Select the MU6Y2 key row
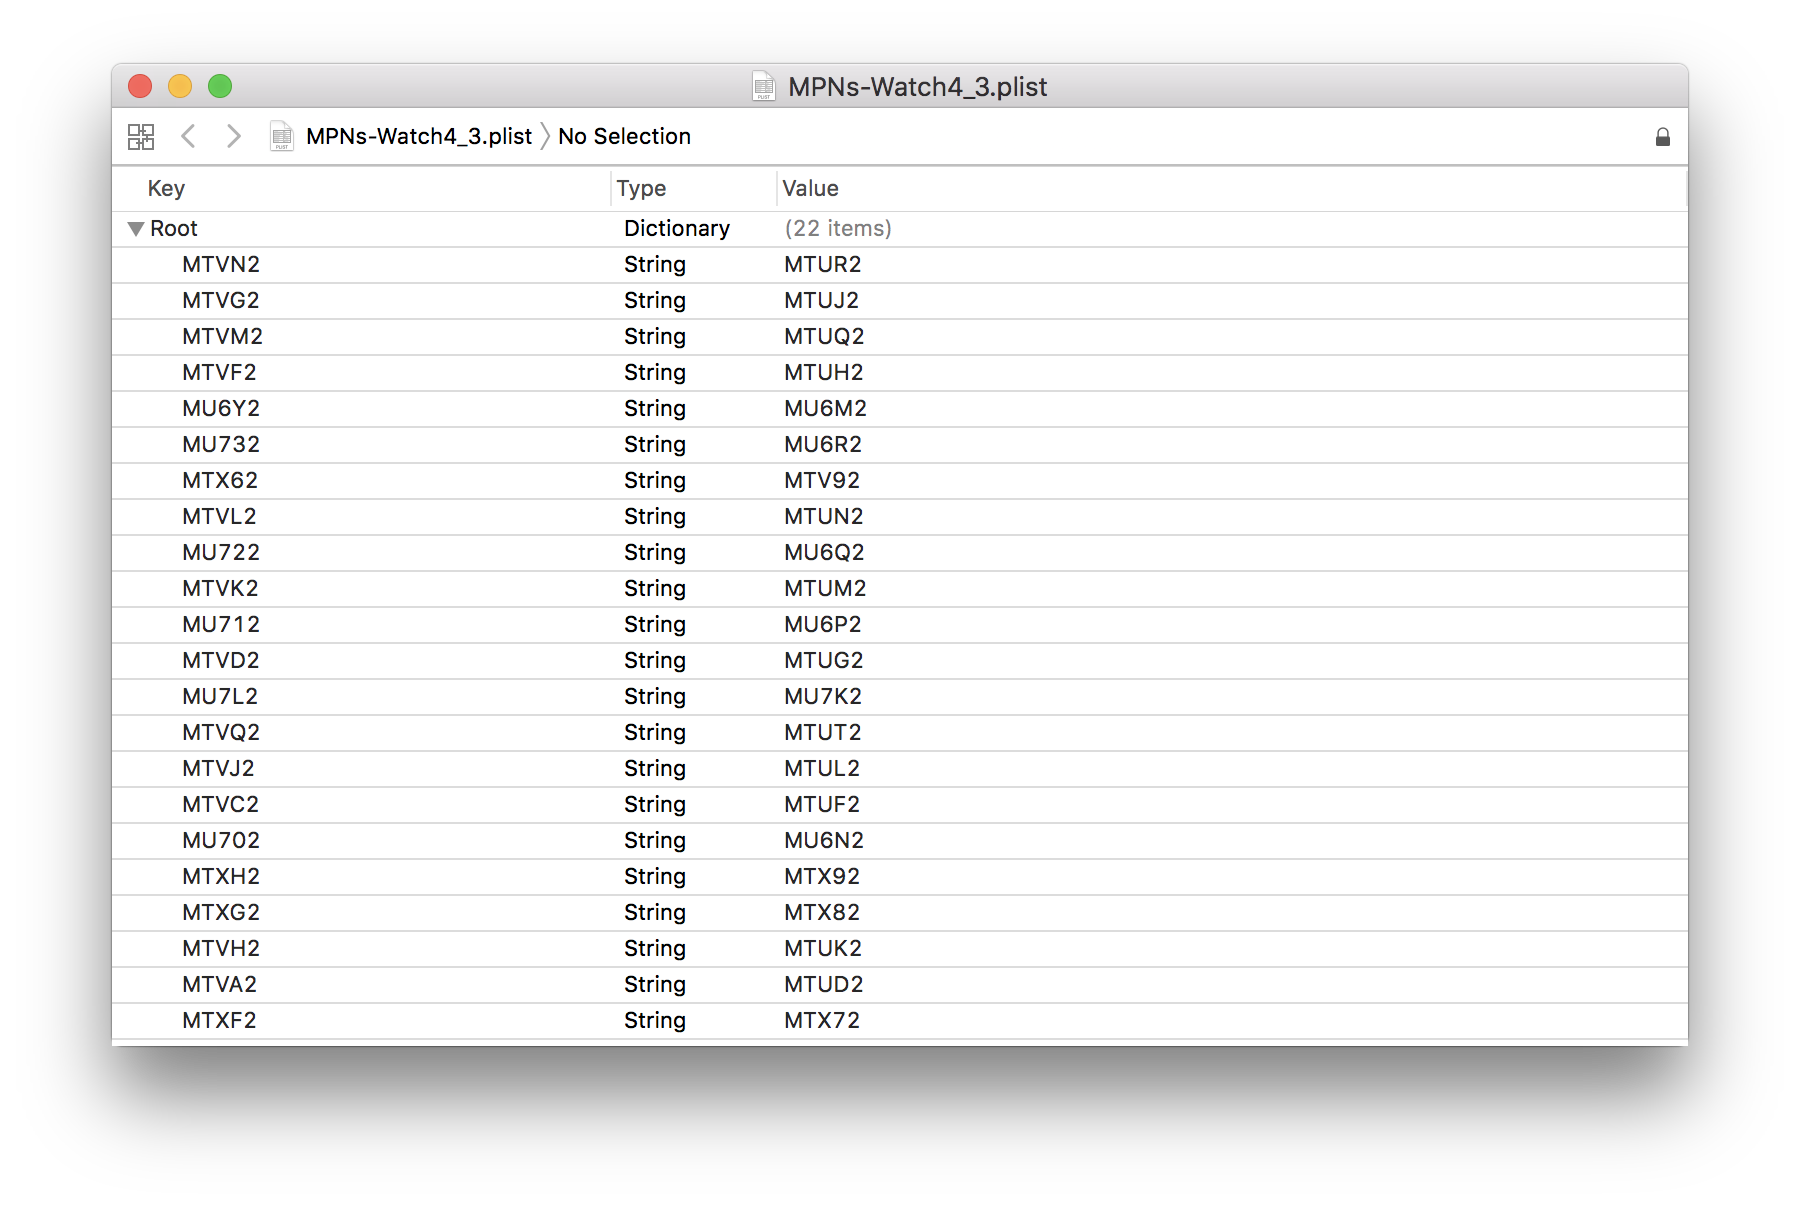Viewport: 1800px width, 1206px height. (221, 409)
